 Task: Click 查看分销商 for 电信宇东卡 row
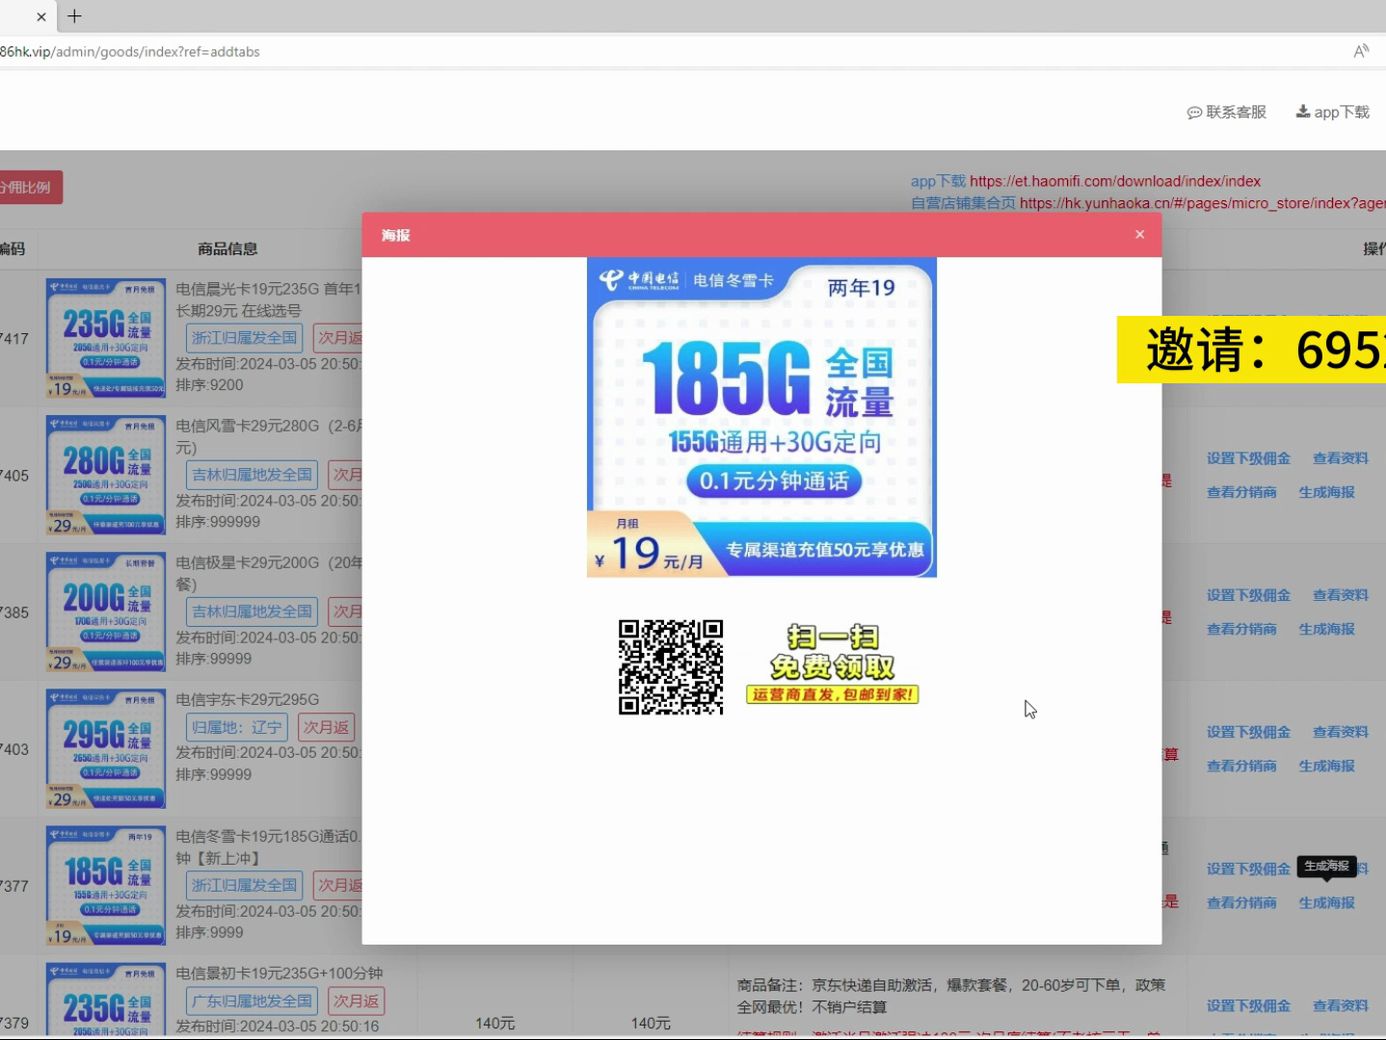[x=1241, y=766]
